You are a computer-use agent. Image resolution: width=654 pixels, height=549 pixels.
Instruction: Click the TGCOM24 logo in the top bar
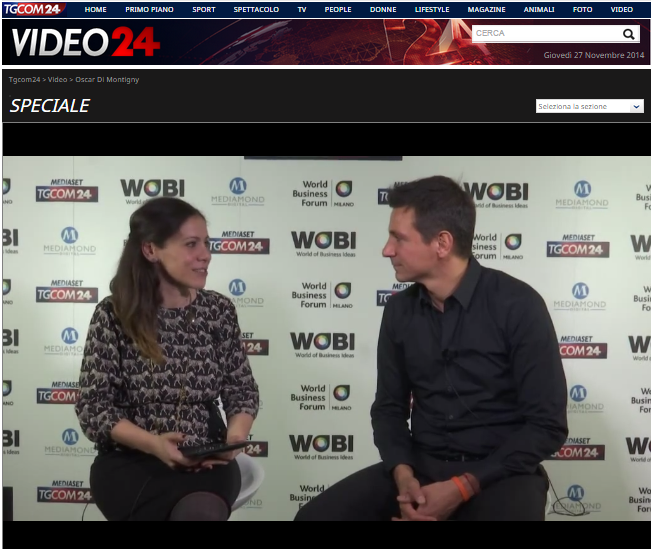click(x=33, y=9)
